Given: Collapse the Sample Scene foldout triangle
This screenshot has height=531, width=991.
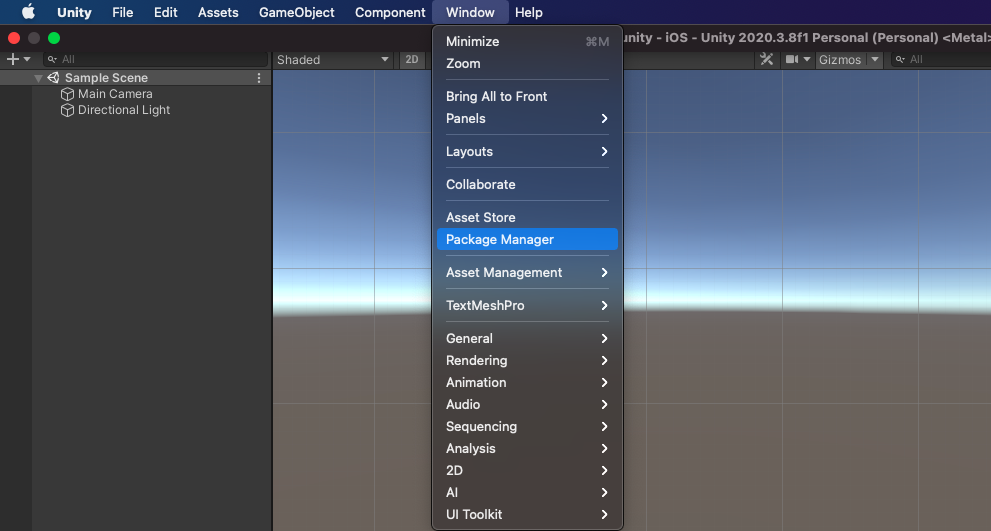Looking at the screenshot, I should [39, 78].
